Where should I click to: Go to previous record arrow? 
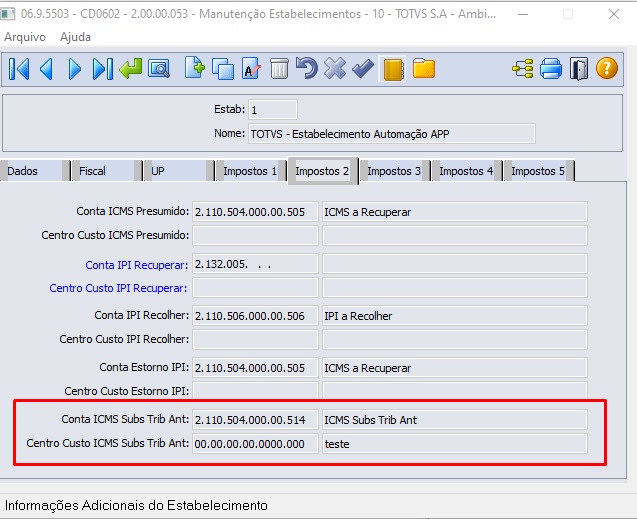pos(46,69)
